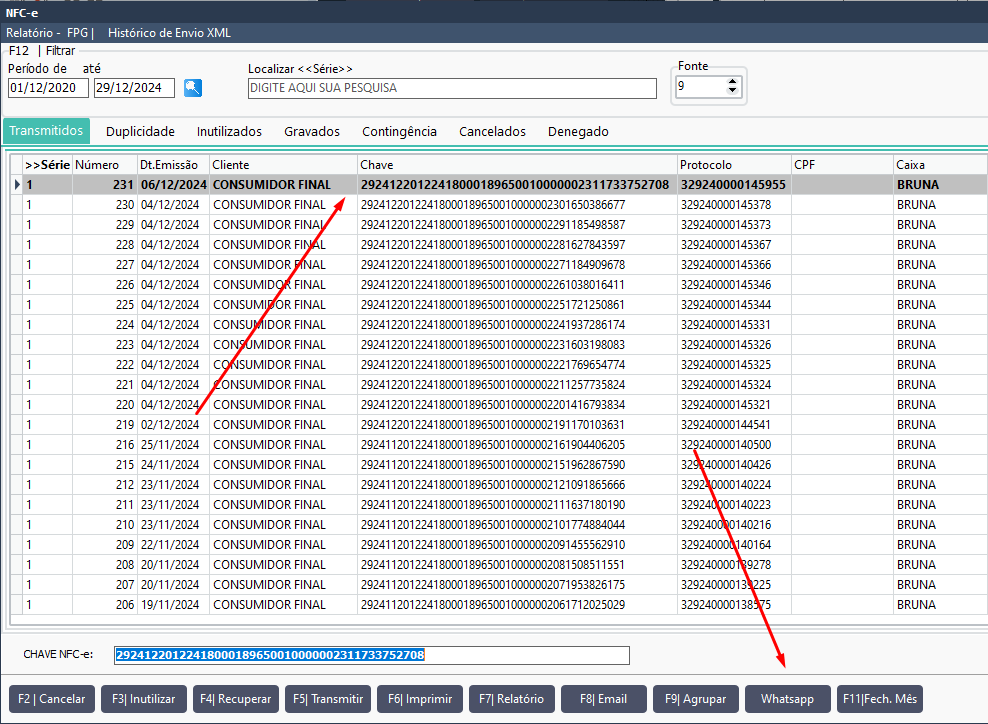Click the F2 | Cancelar button
Screen dimensions: 988x724
coord(52,699)
